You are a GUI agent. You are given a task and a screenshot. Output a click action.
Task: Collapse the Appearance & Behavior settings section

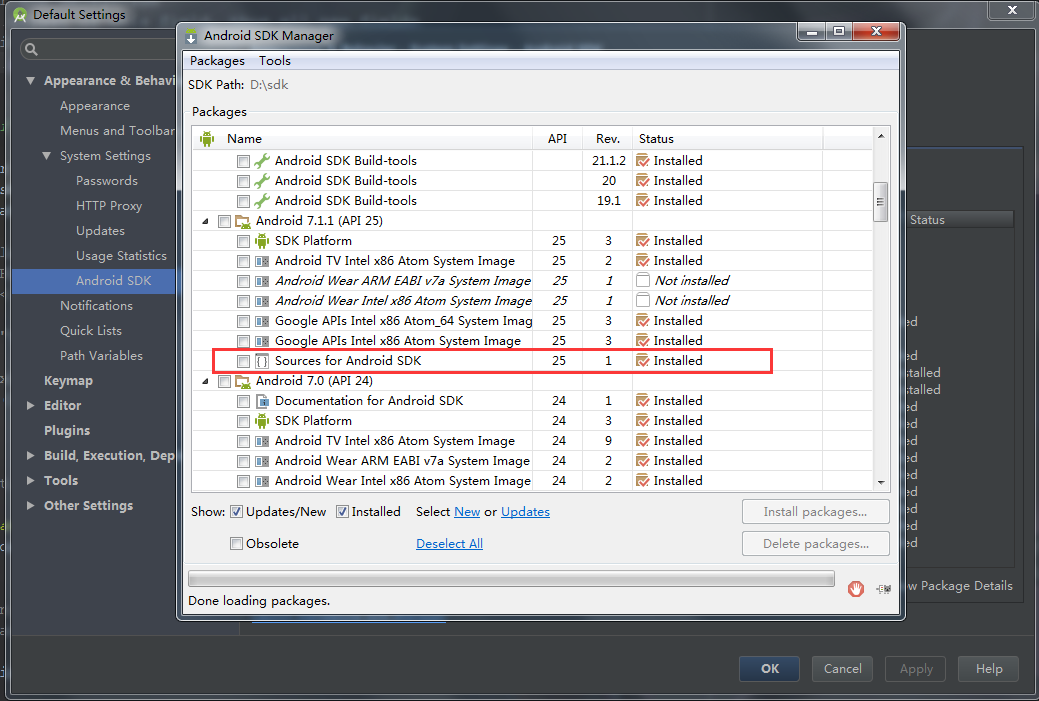30,81
